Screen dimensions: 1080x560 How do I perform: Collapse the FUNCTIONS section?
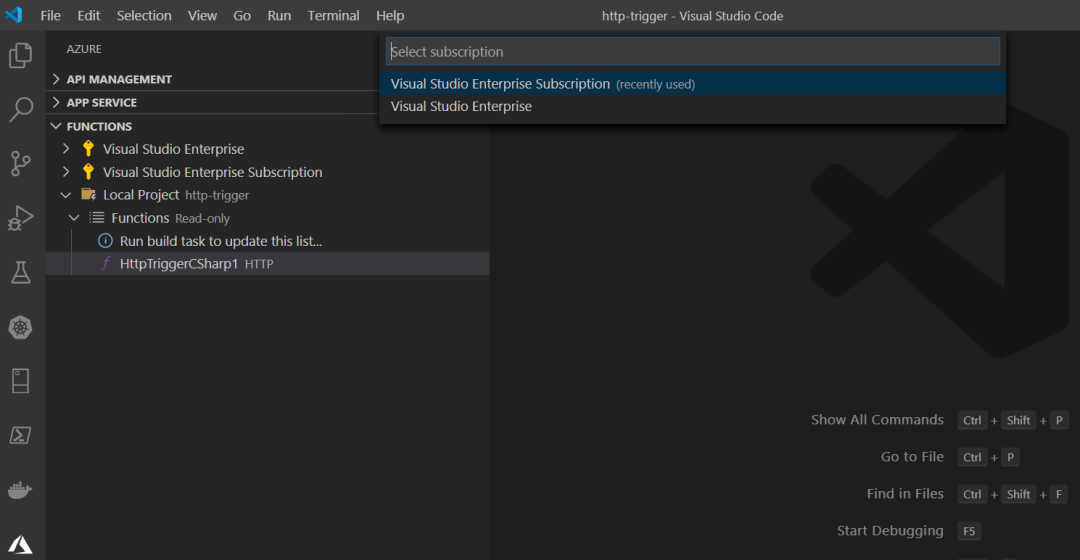[56, 127]
